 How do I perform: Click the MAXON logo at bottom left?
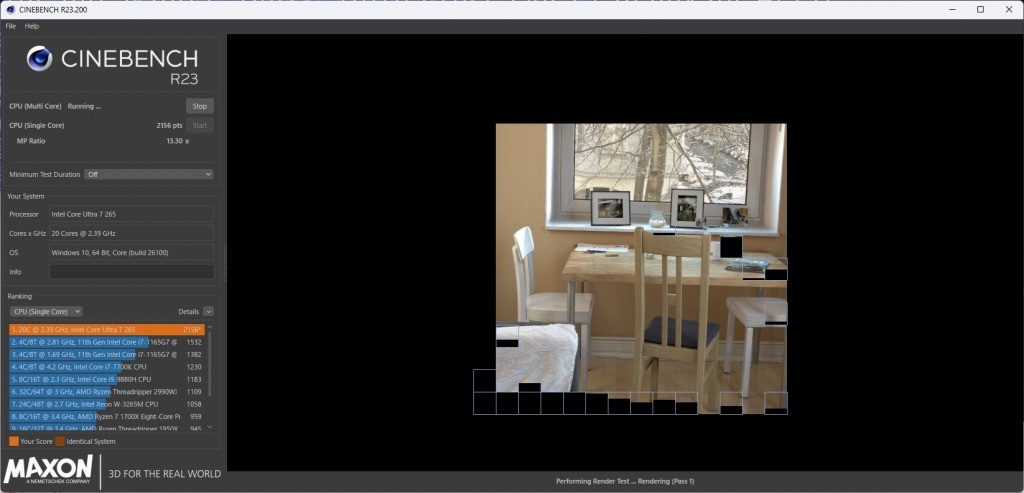[x=50, y=469]
